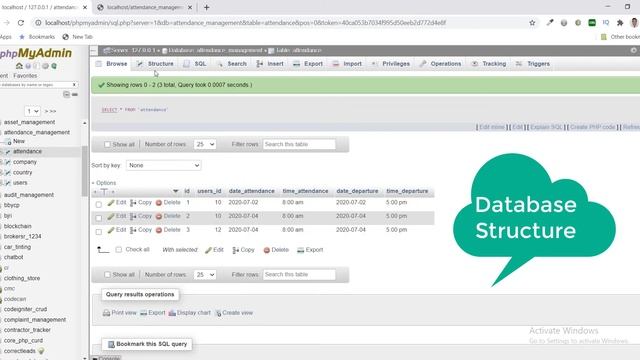
Task: Open the Import tab
Action: point(347,64)
